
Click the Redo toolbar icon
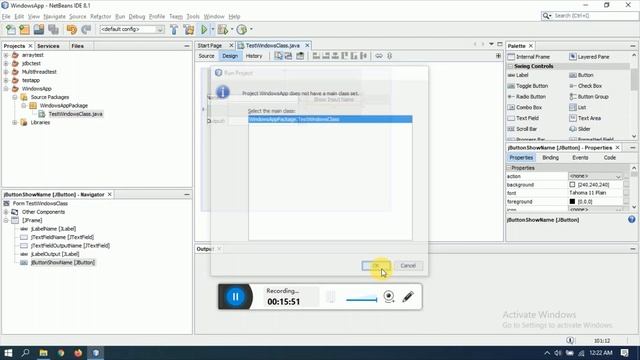[86, 29]
